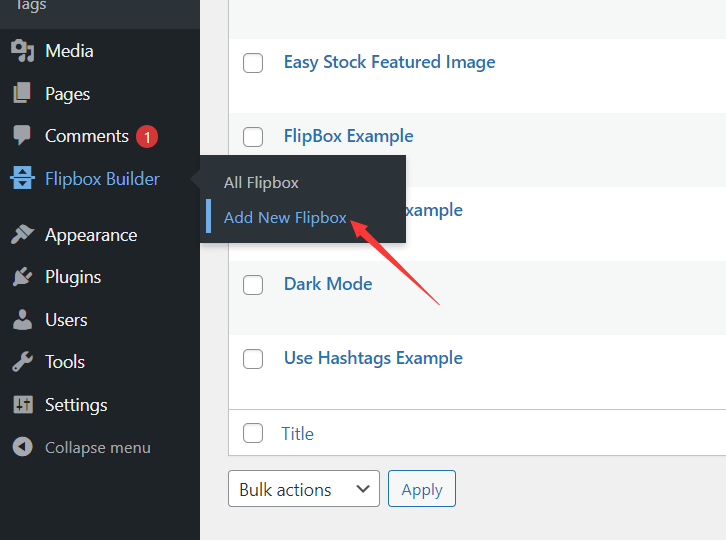
Task: Sort the list by Title column
Action: [x=297, y=434]
